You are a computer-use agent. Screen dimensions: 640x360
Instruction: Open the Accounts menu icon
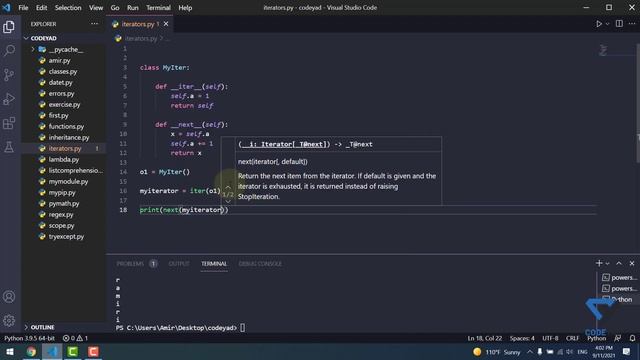tap(9, 297)
